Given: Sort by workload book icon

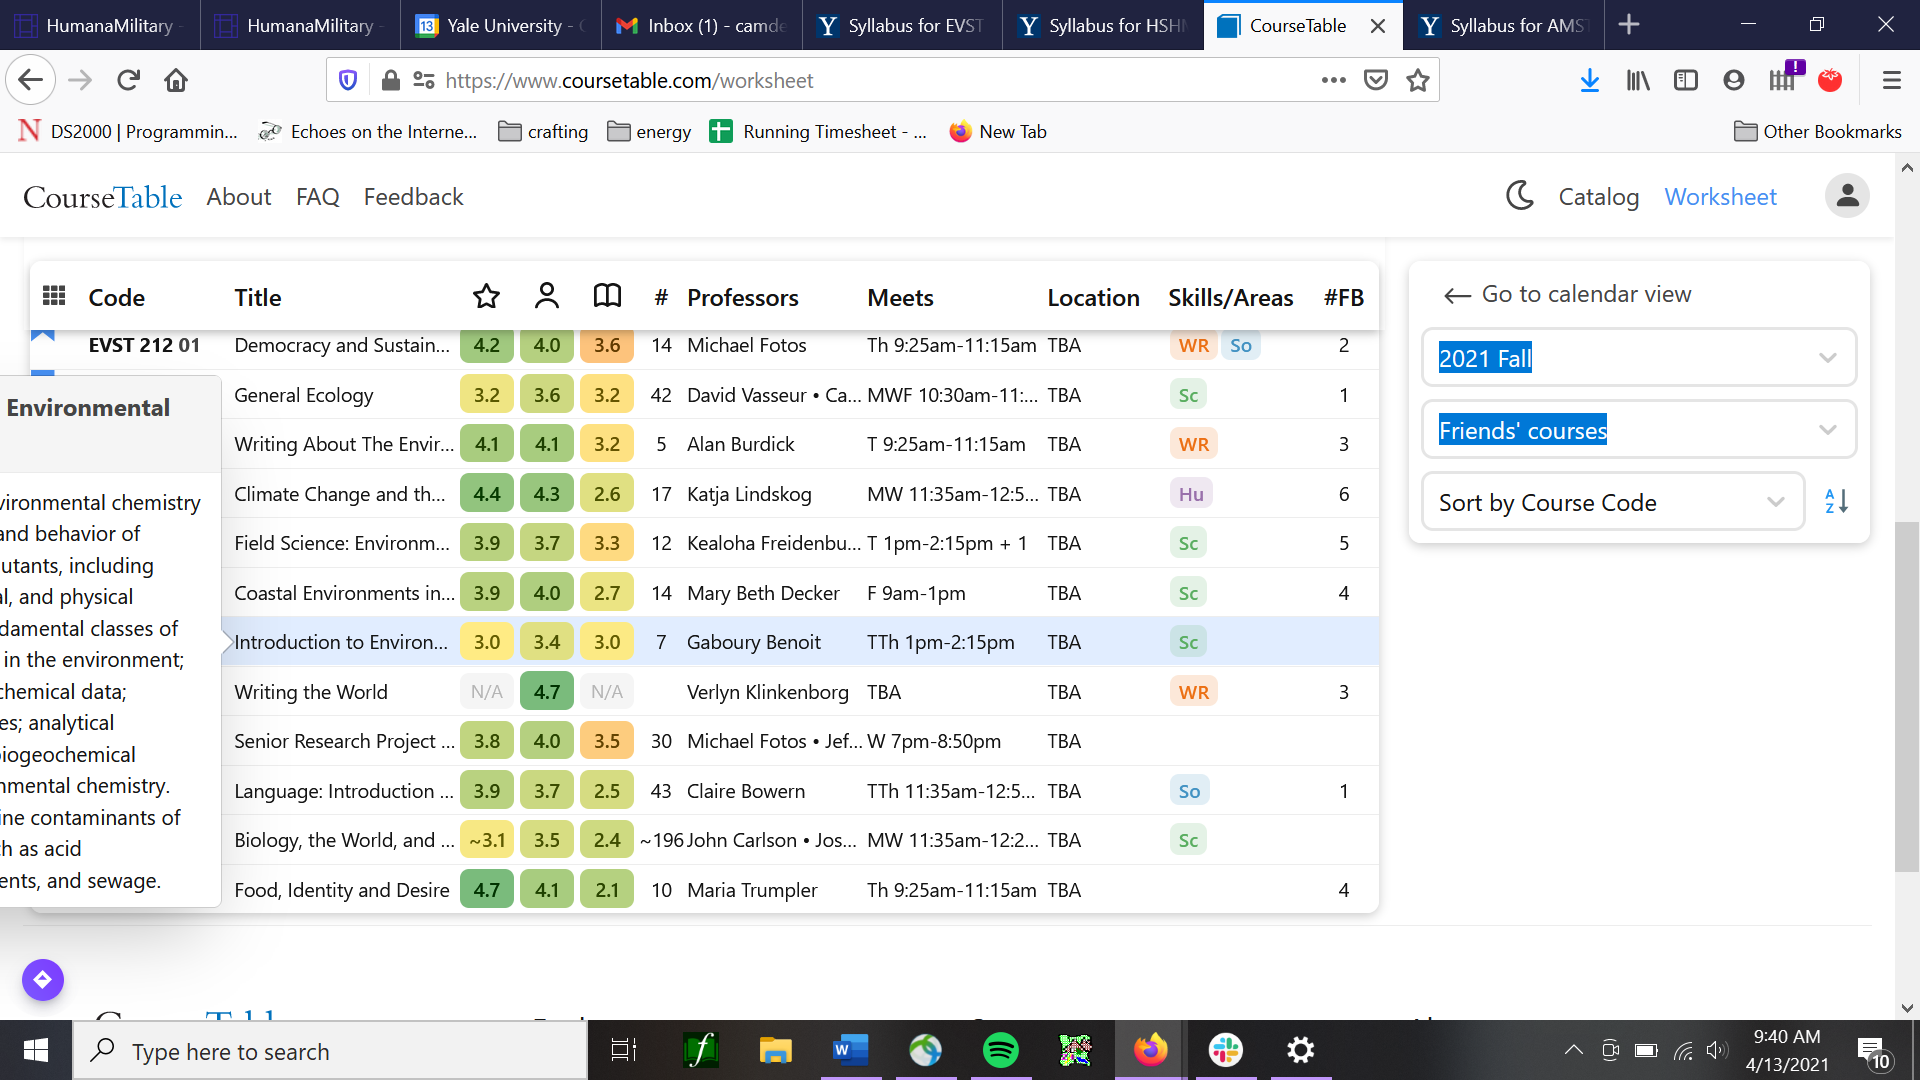Looking at the screenshot, I should point(607,296).
